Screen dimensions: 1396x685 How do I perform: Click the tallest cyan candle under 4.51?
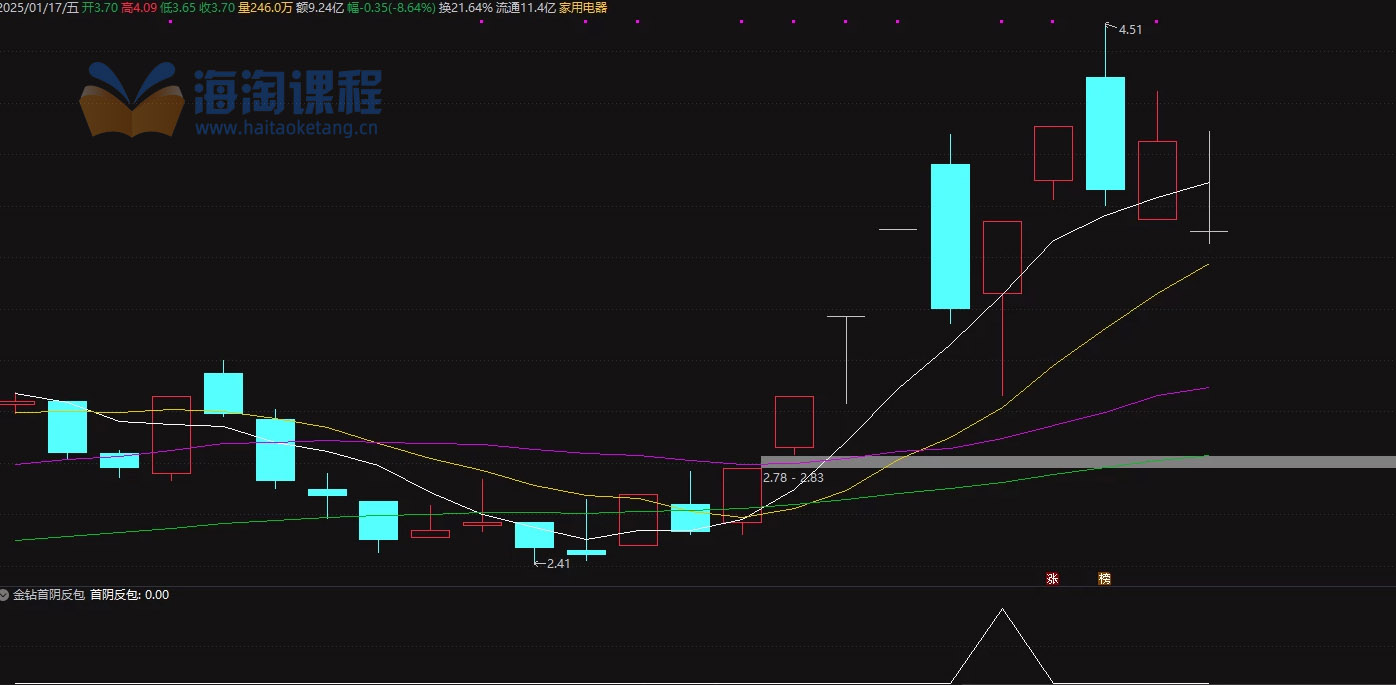1105,133
